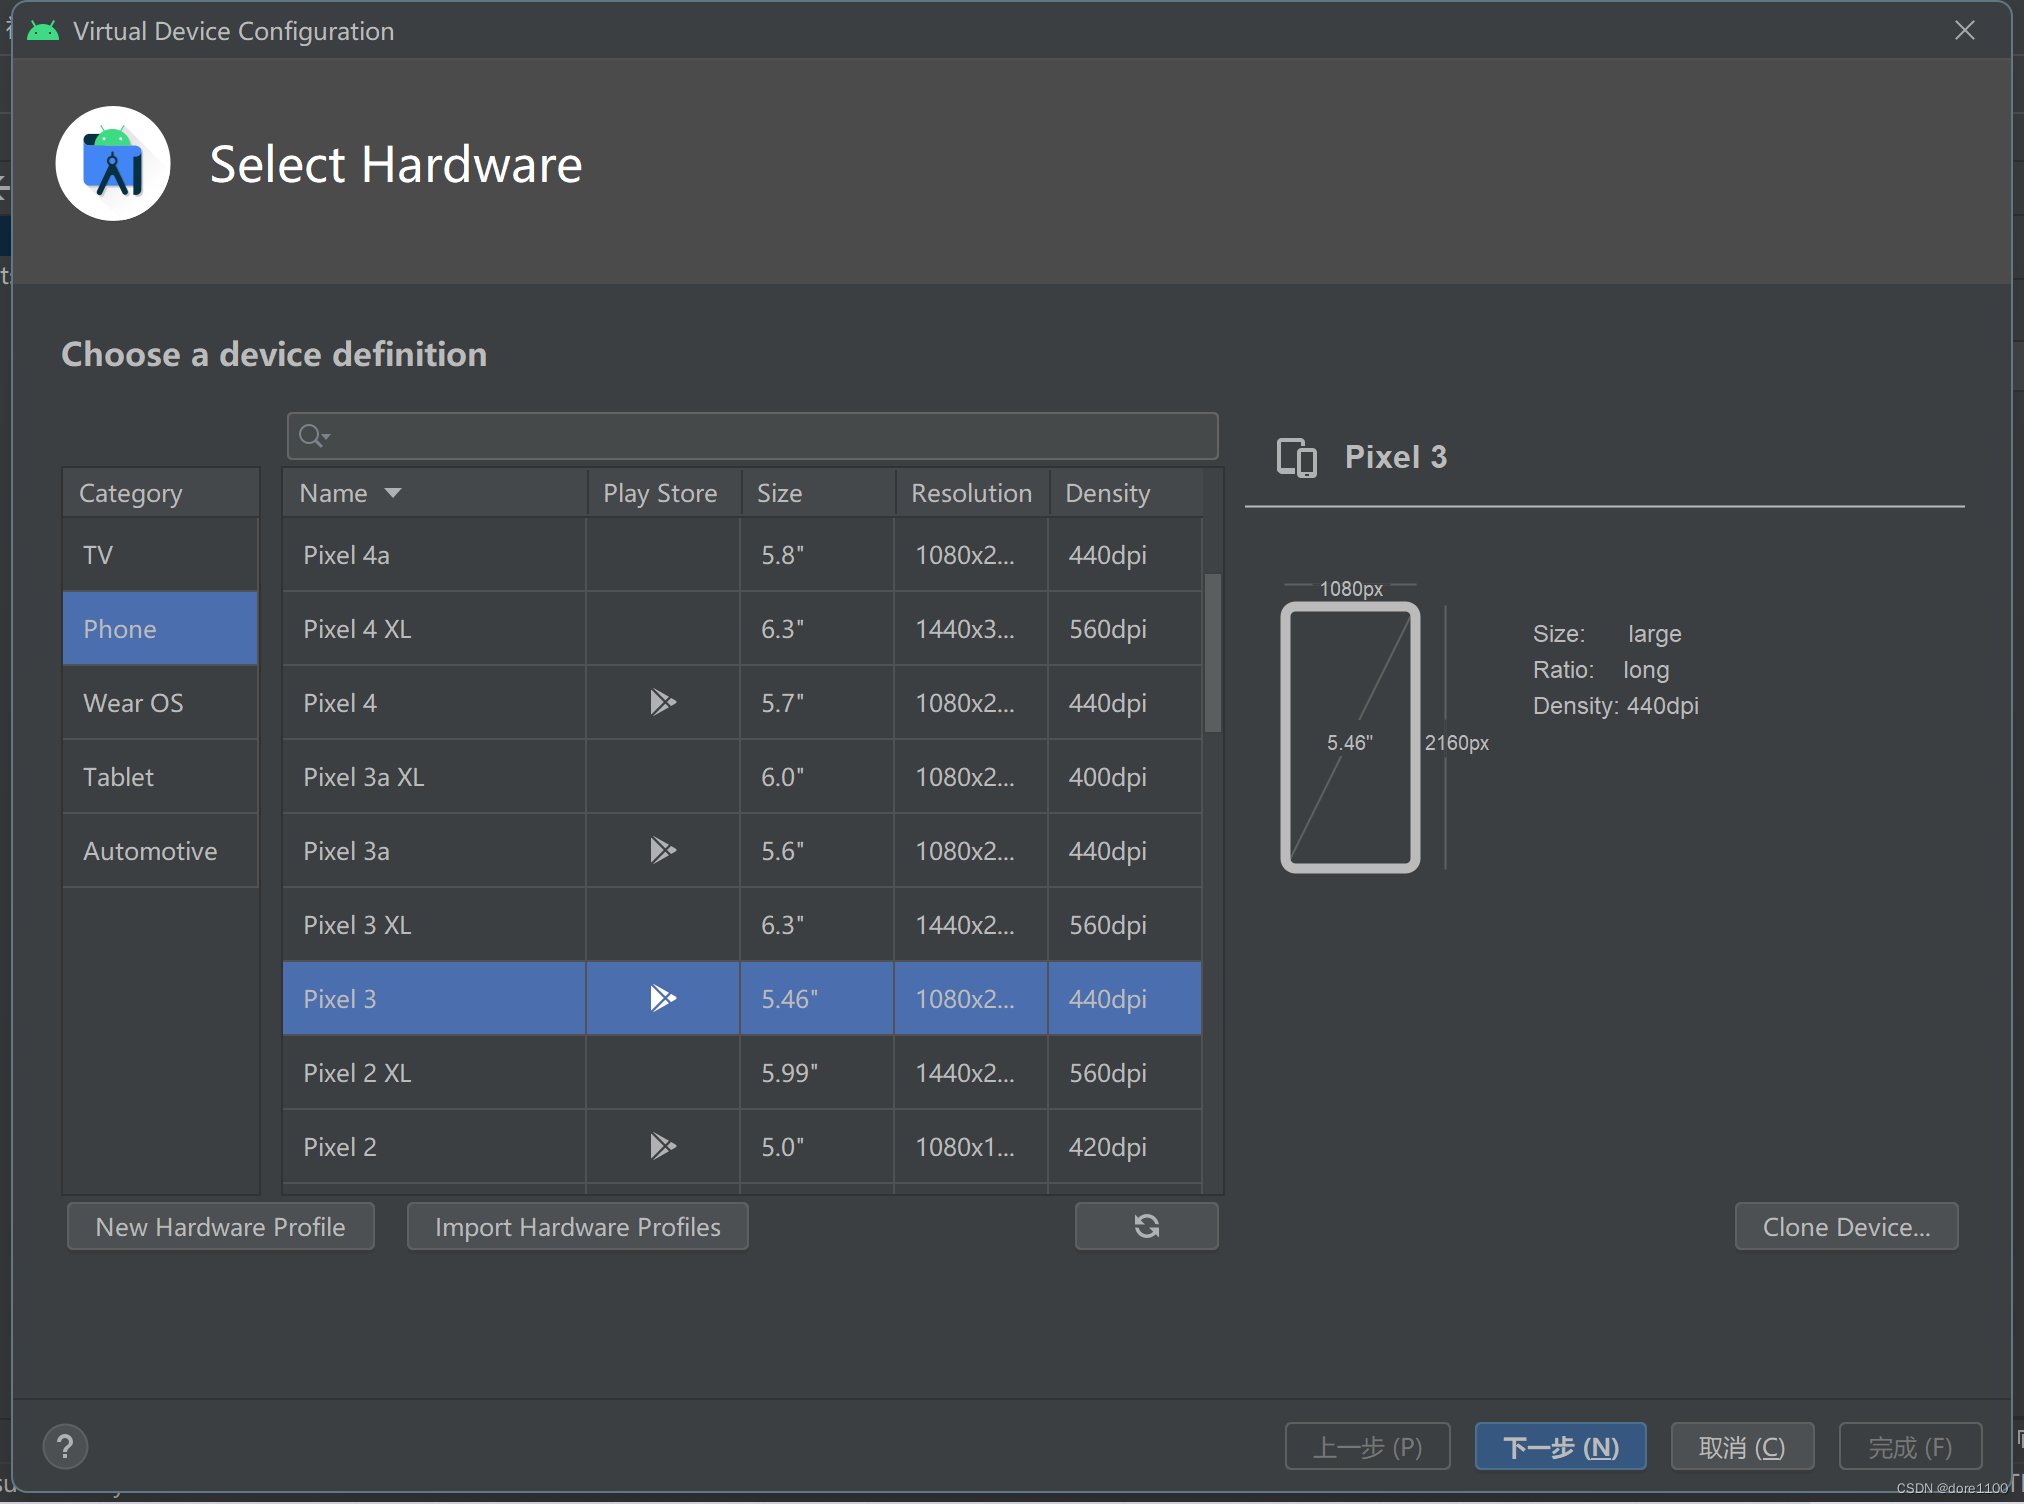Click the Play Store icon in Pixel 2 row
2024x1504 pixels.
coord(662,1146)
